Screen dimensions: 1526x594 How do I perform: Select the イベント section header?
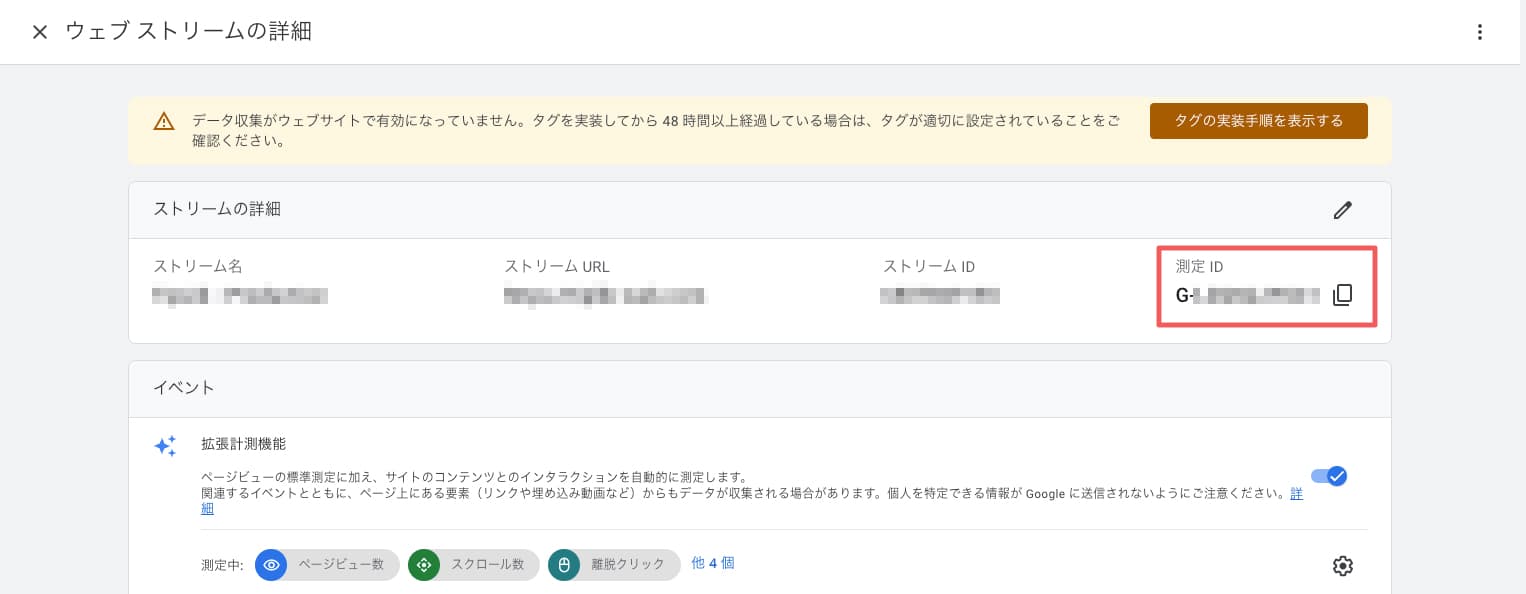(184, 388)
